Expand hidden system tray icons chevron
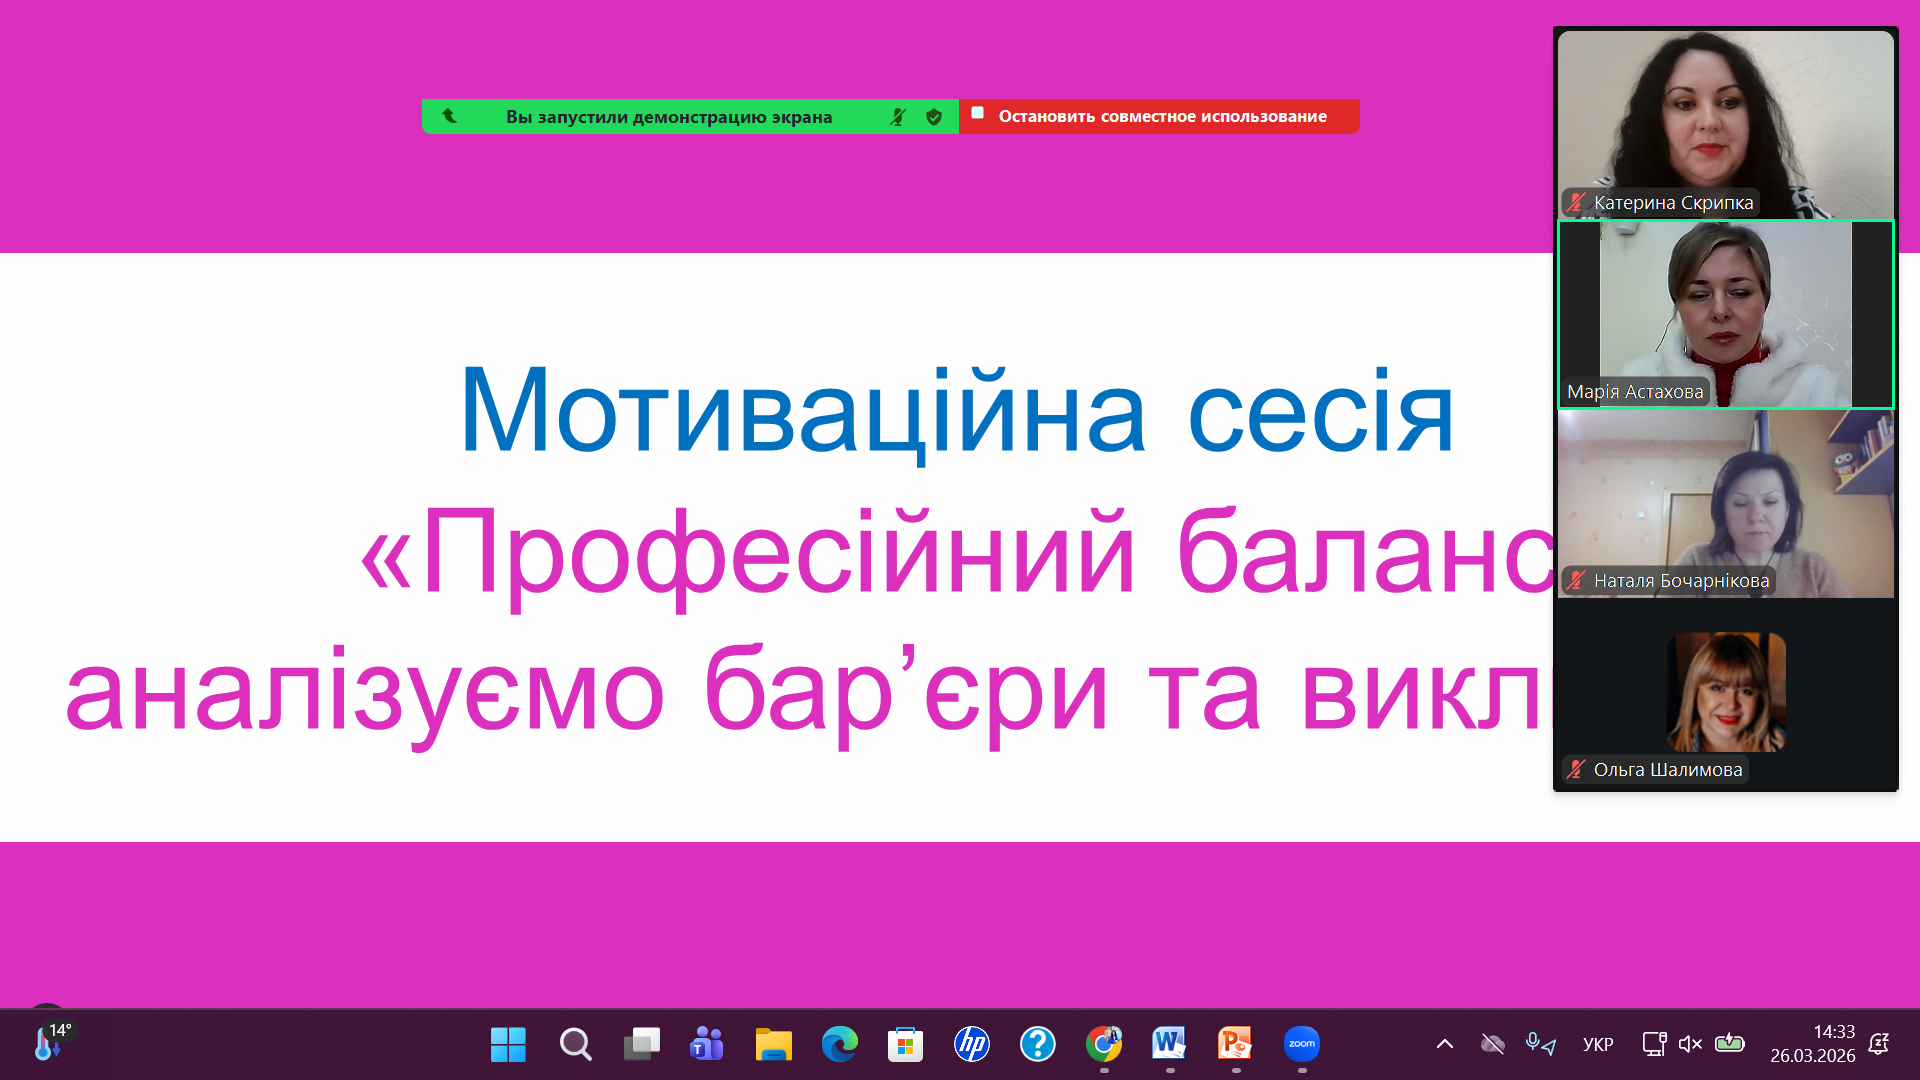The height and width of the screenshot is (1080, 1920). tap(1444, 1044)
